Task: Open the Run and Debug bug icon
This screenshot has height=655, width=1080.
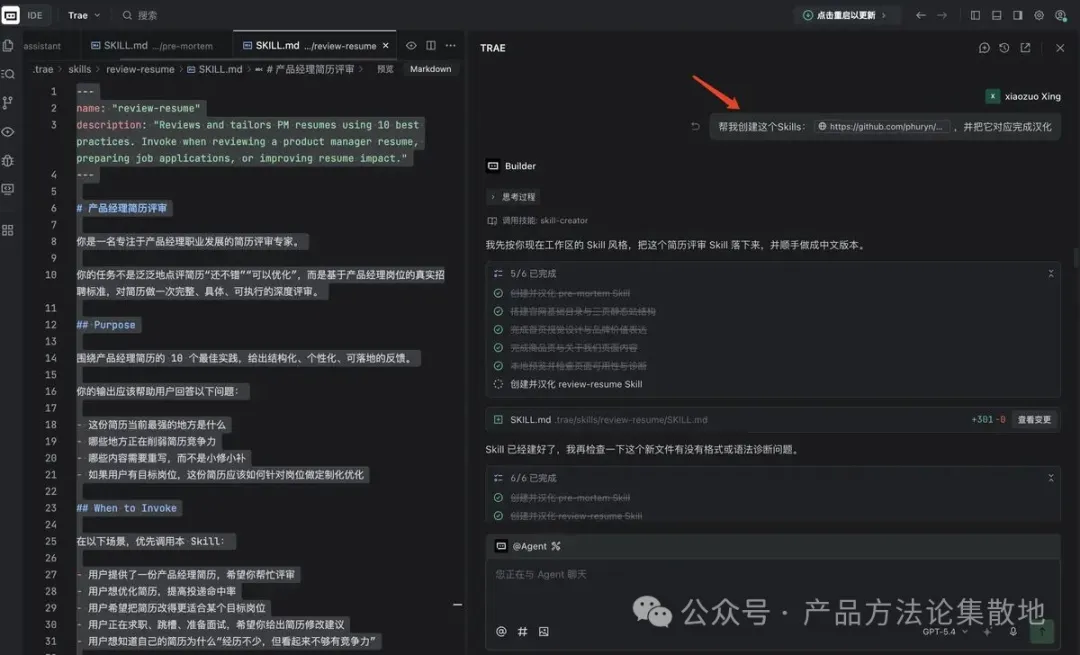Action: point(8,160)
